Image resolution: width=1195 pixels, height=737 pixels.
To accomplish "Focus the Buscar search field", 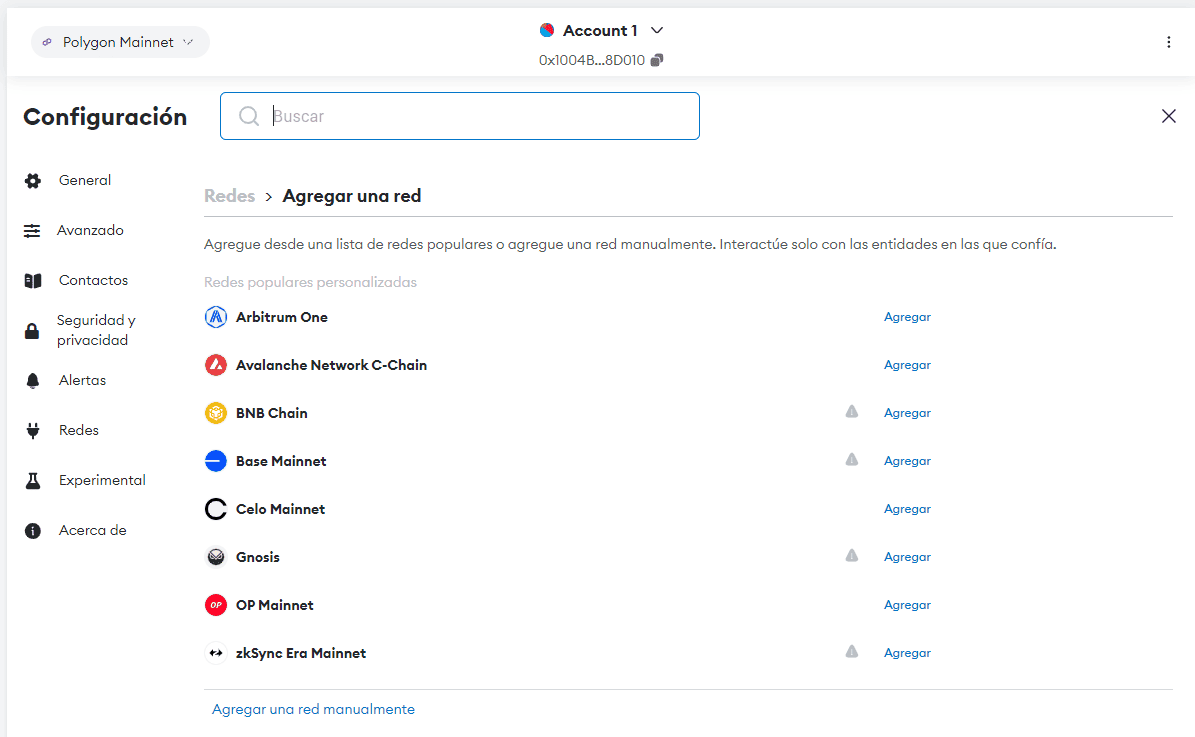I will tap(460, 116).
